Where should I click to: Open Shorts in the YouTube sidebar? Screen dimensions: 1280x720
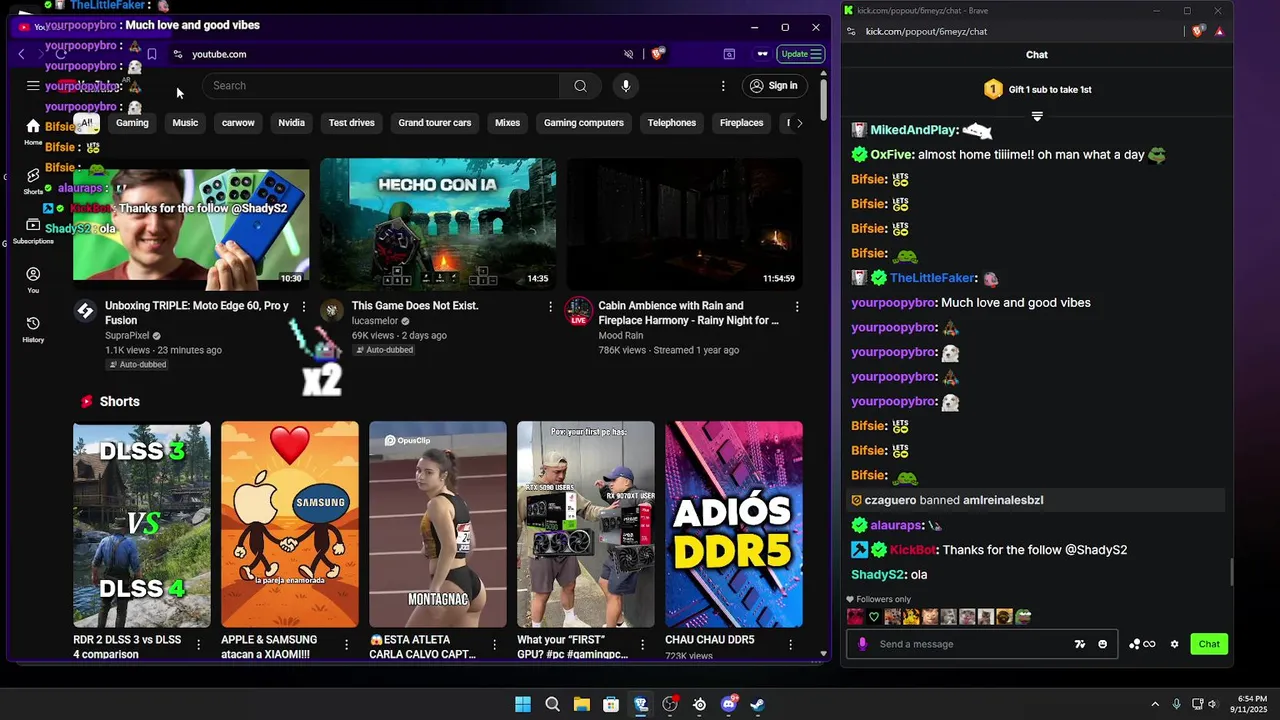tap(33, 181)
